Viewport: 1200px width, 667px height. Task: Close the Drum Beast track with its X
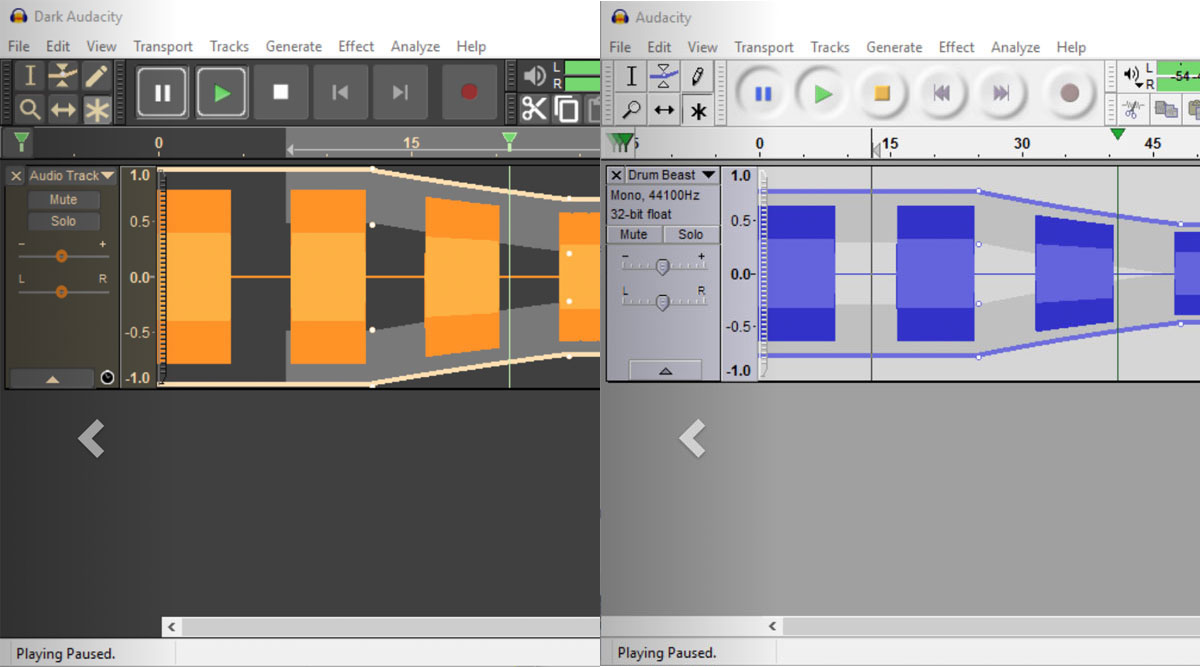point(617,175)
